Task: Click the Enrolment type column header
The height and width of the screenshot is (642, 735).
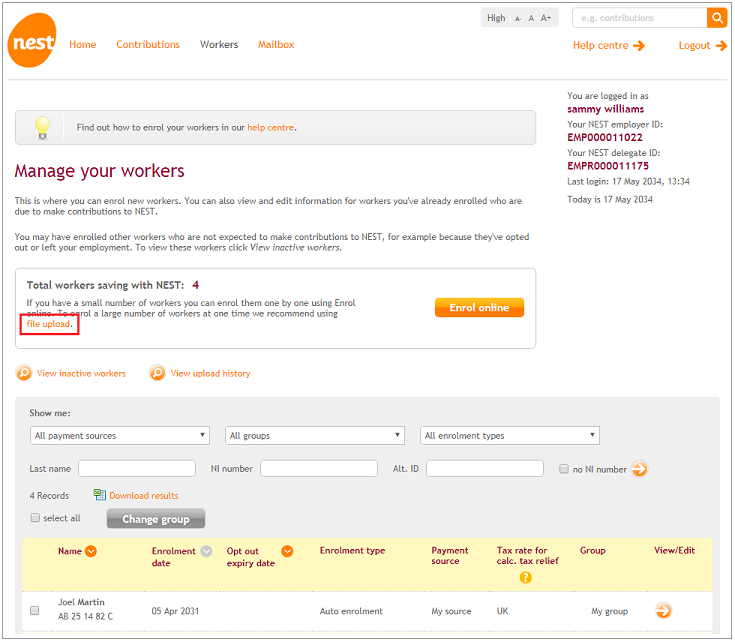Action: coord(352,551)
